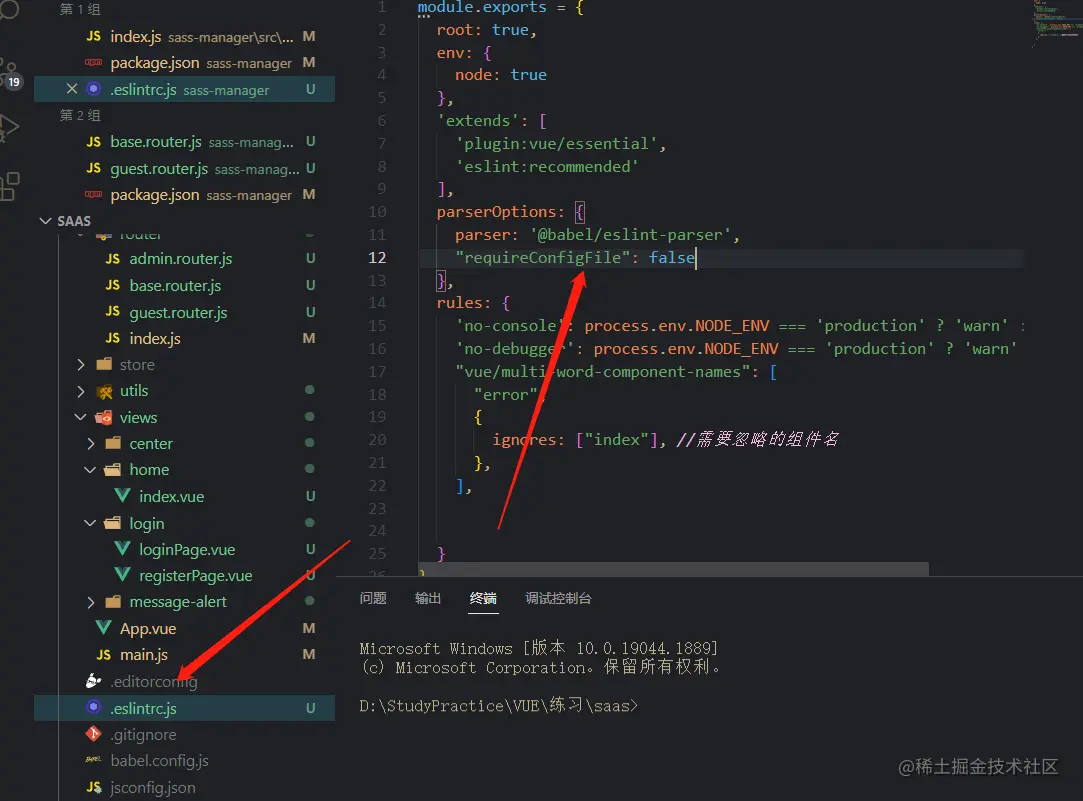Click the views folder icon
Image resolution: width=1083 pixels, height=801 pixels.
104,417
